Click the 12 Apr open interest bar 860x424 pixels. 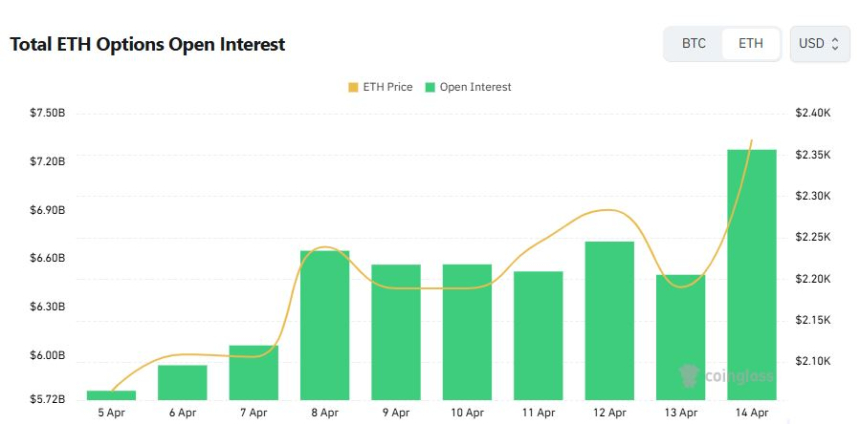pyautogui.click(x=610, y=320)
